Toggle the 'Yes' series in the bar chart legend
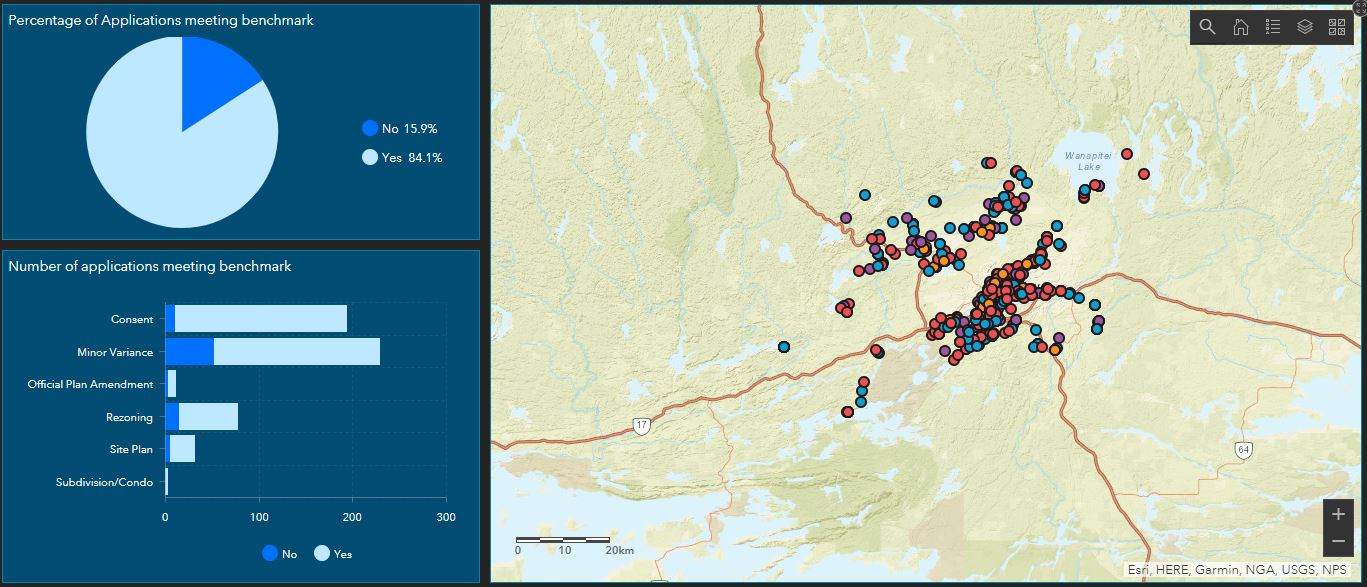The width and height of the screenshot is (1367, 587). pos(333,554)
